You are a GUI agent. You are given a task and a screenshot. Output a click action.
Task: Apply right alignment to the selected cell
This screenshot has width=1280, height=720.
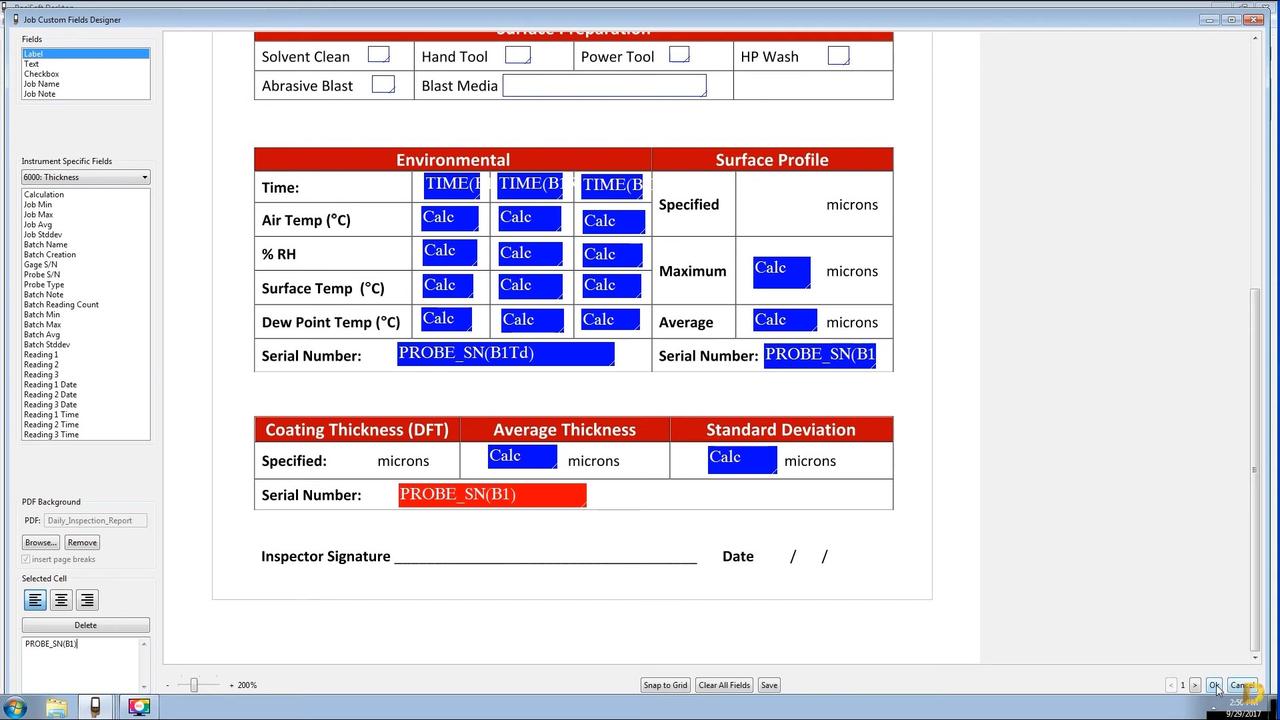point(86,599)
